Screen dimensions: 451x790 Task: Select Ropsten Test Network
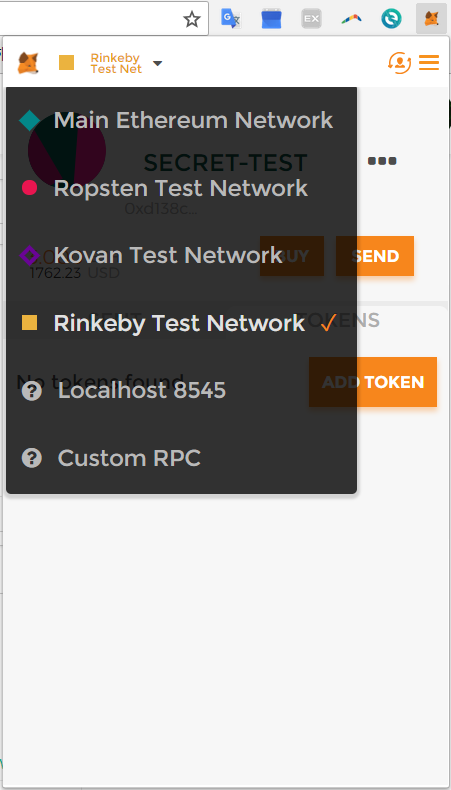[181, 188]
